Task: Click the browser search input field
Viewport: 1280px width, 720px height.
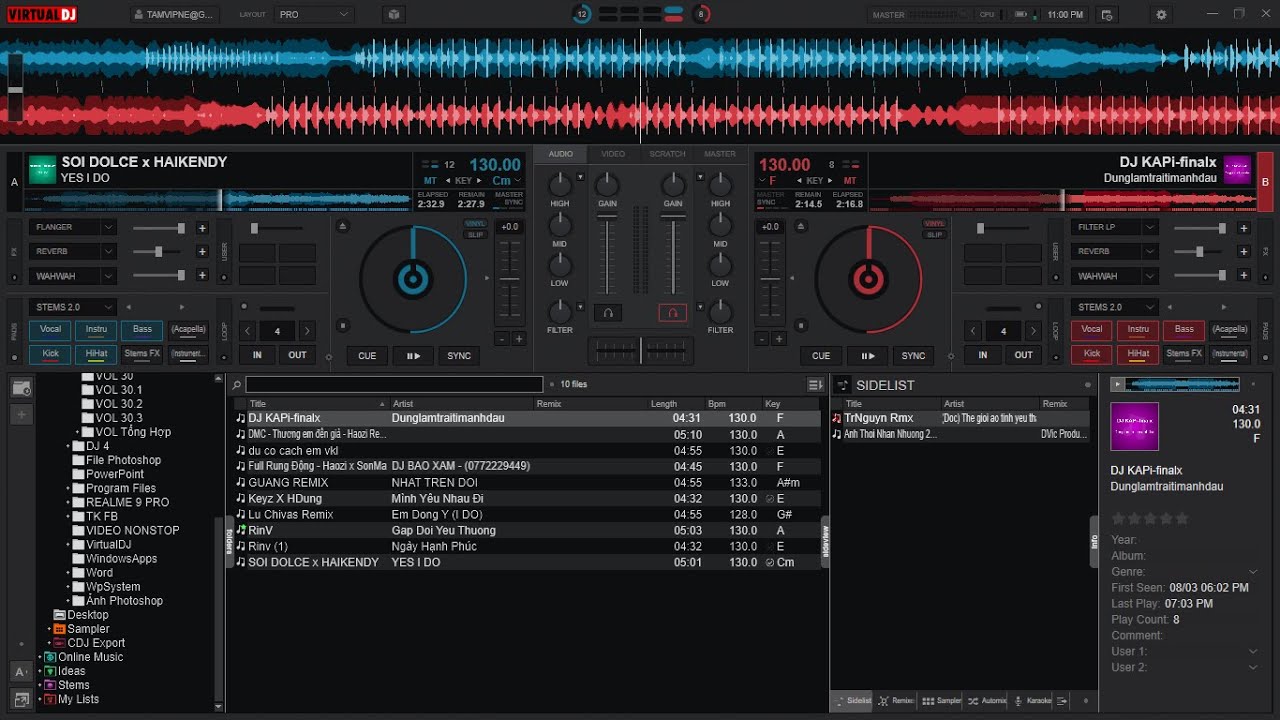Action: click(394, 384)
